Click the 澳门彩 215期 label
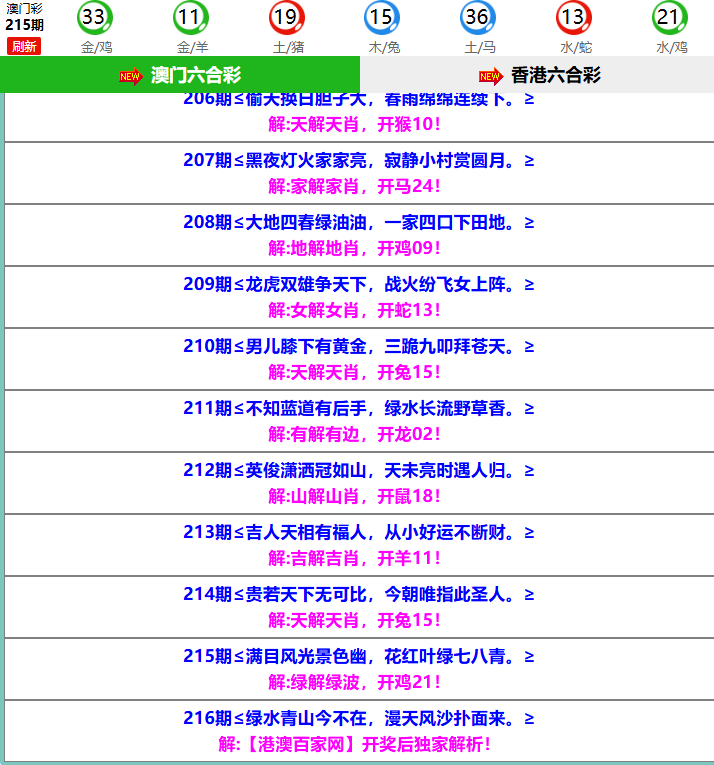 24,16
